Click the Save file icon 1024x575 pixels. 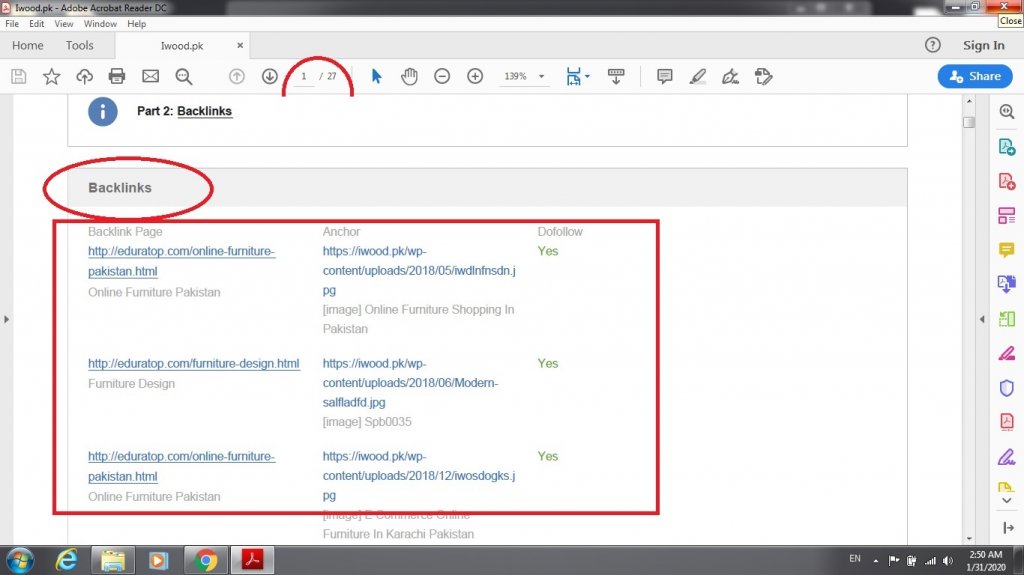tap(19, 76)
